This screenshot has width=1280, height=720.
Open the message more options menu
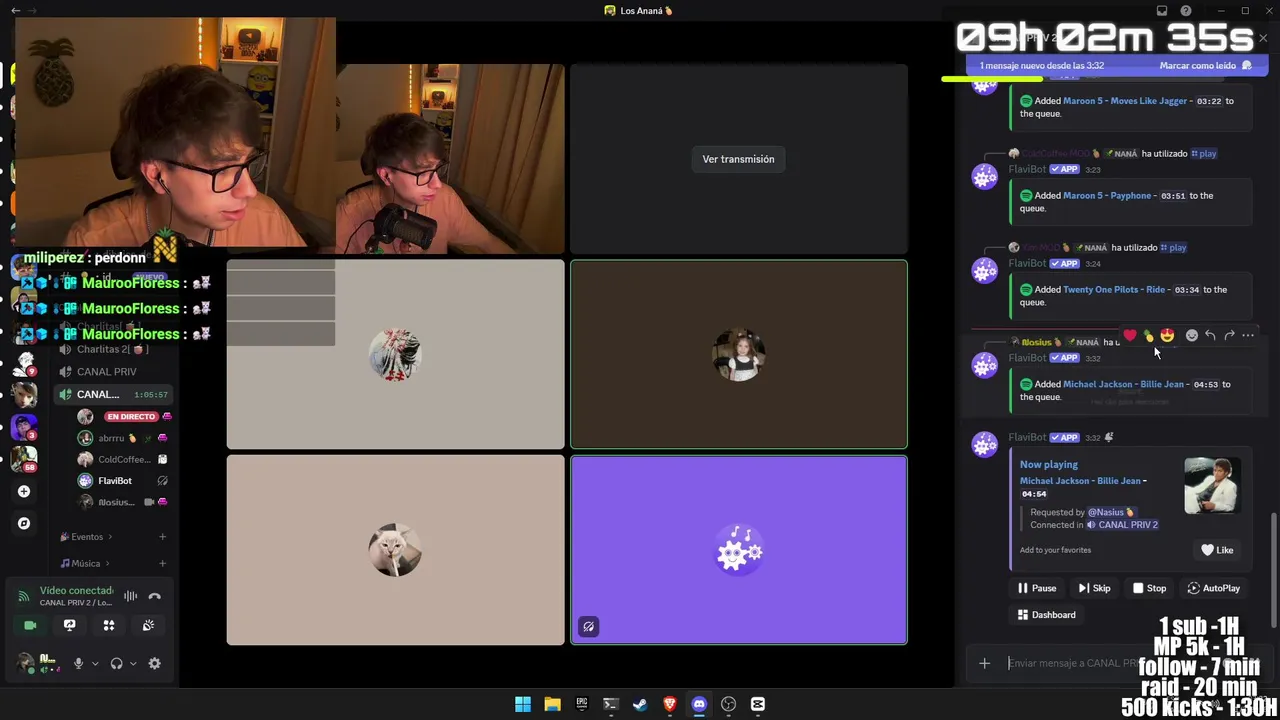1248,336
